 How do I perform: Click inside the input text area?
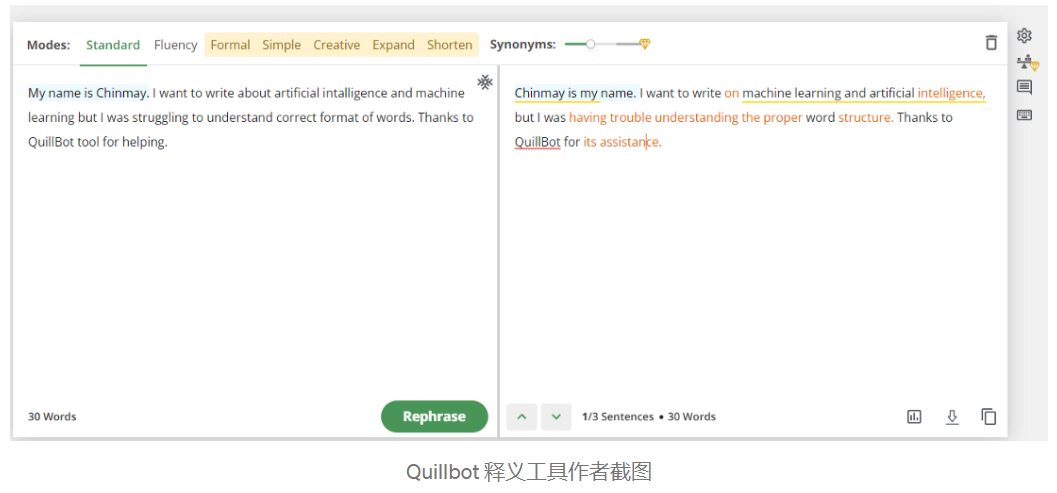point(255,232)
